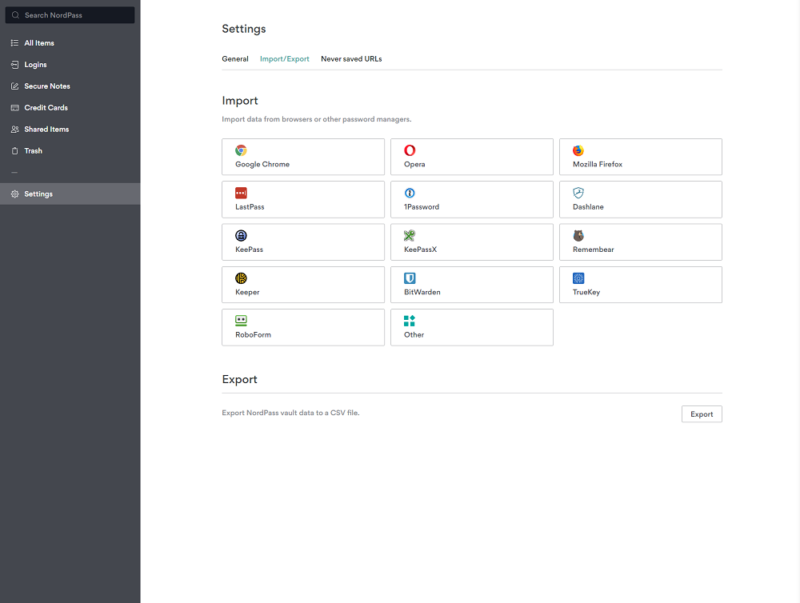Import from Mozilla Firefox
This screenshot has width=800, height=603.
pyautogui.click(x=640, y=156)
